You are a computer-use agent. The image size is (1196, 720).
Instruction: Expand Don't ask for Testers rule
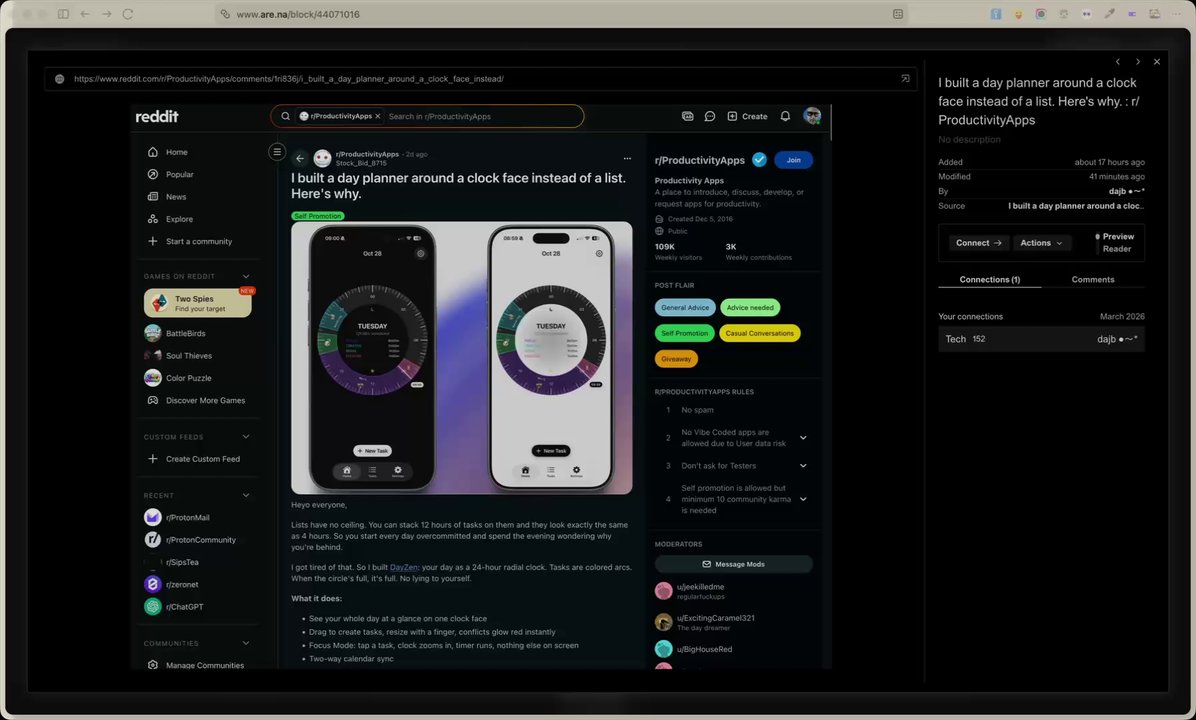click(x=803, y=465)
